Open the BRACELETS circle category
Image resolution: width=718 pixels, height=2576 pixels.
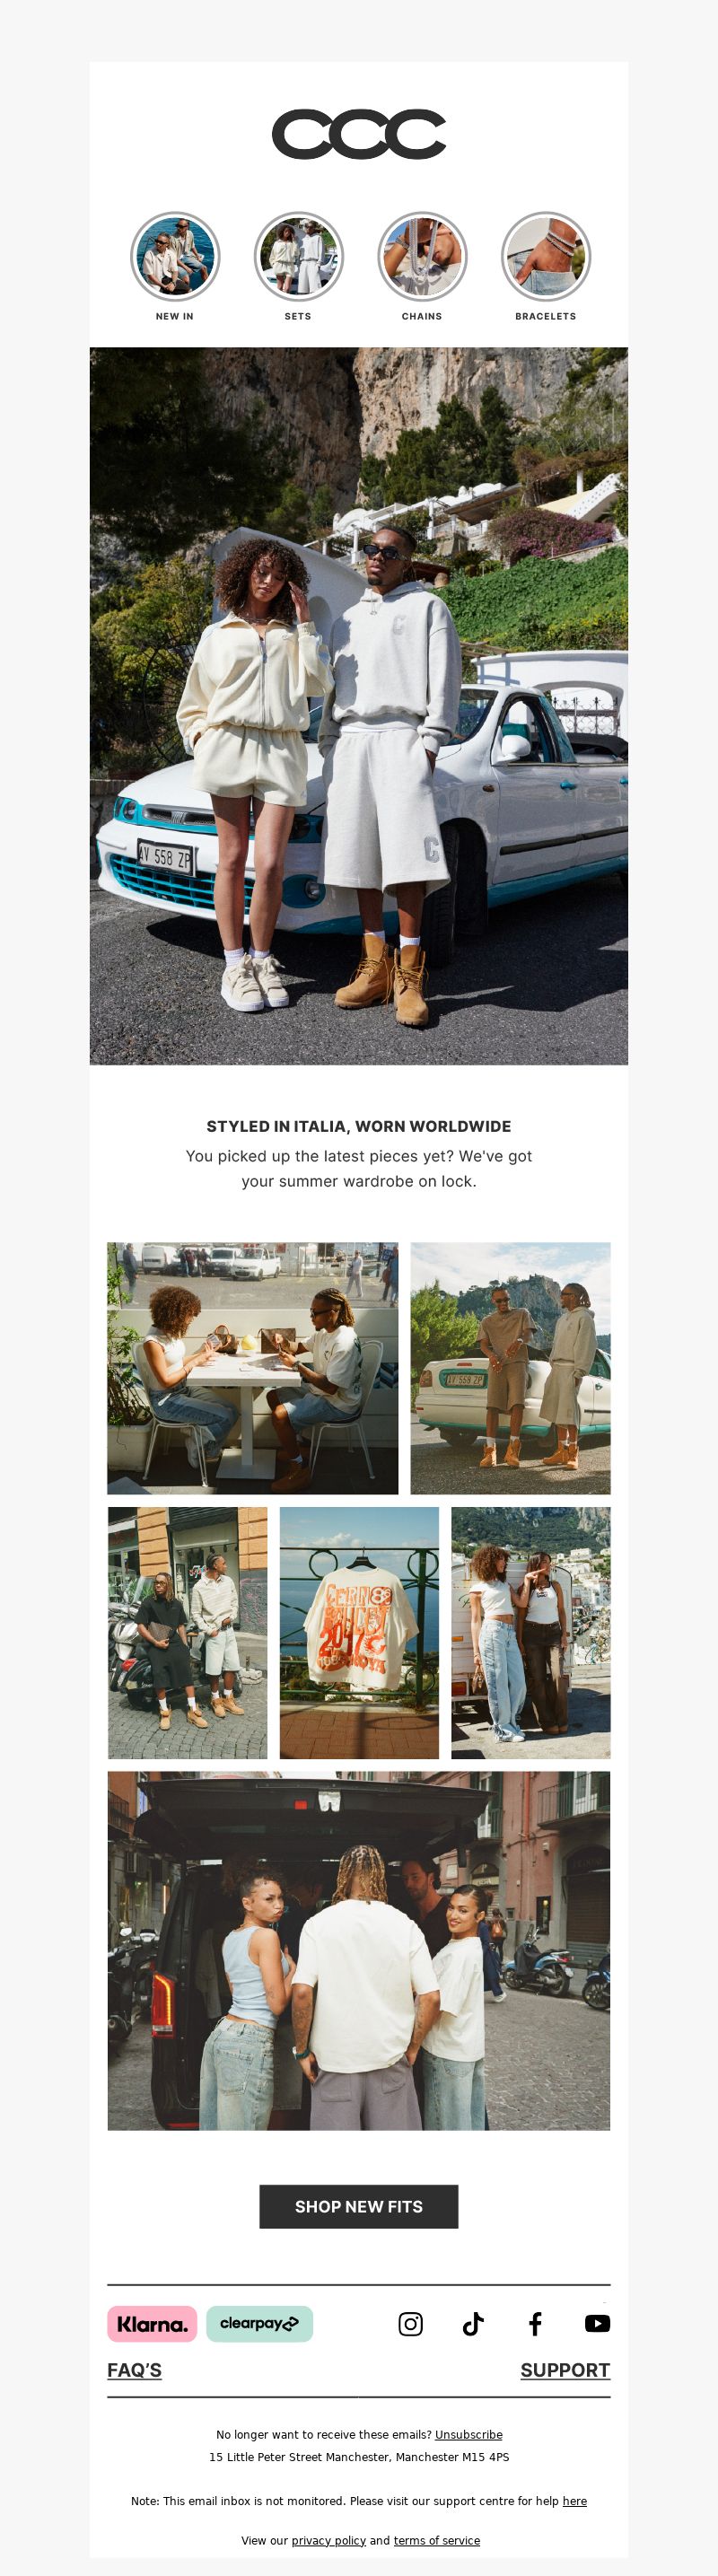coord(546,266)
